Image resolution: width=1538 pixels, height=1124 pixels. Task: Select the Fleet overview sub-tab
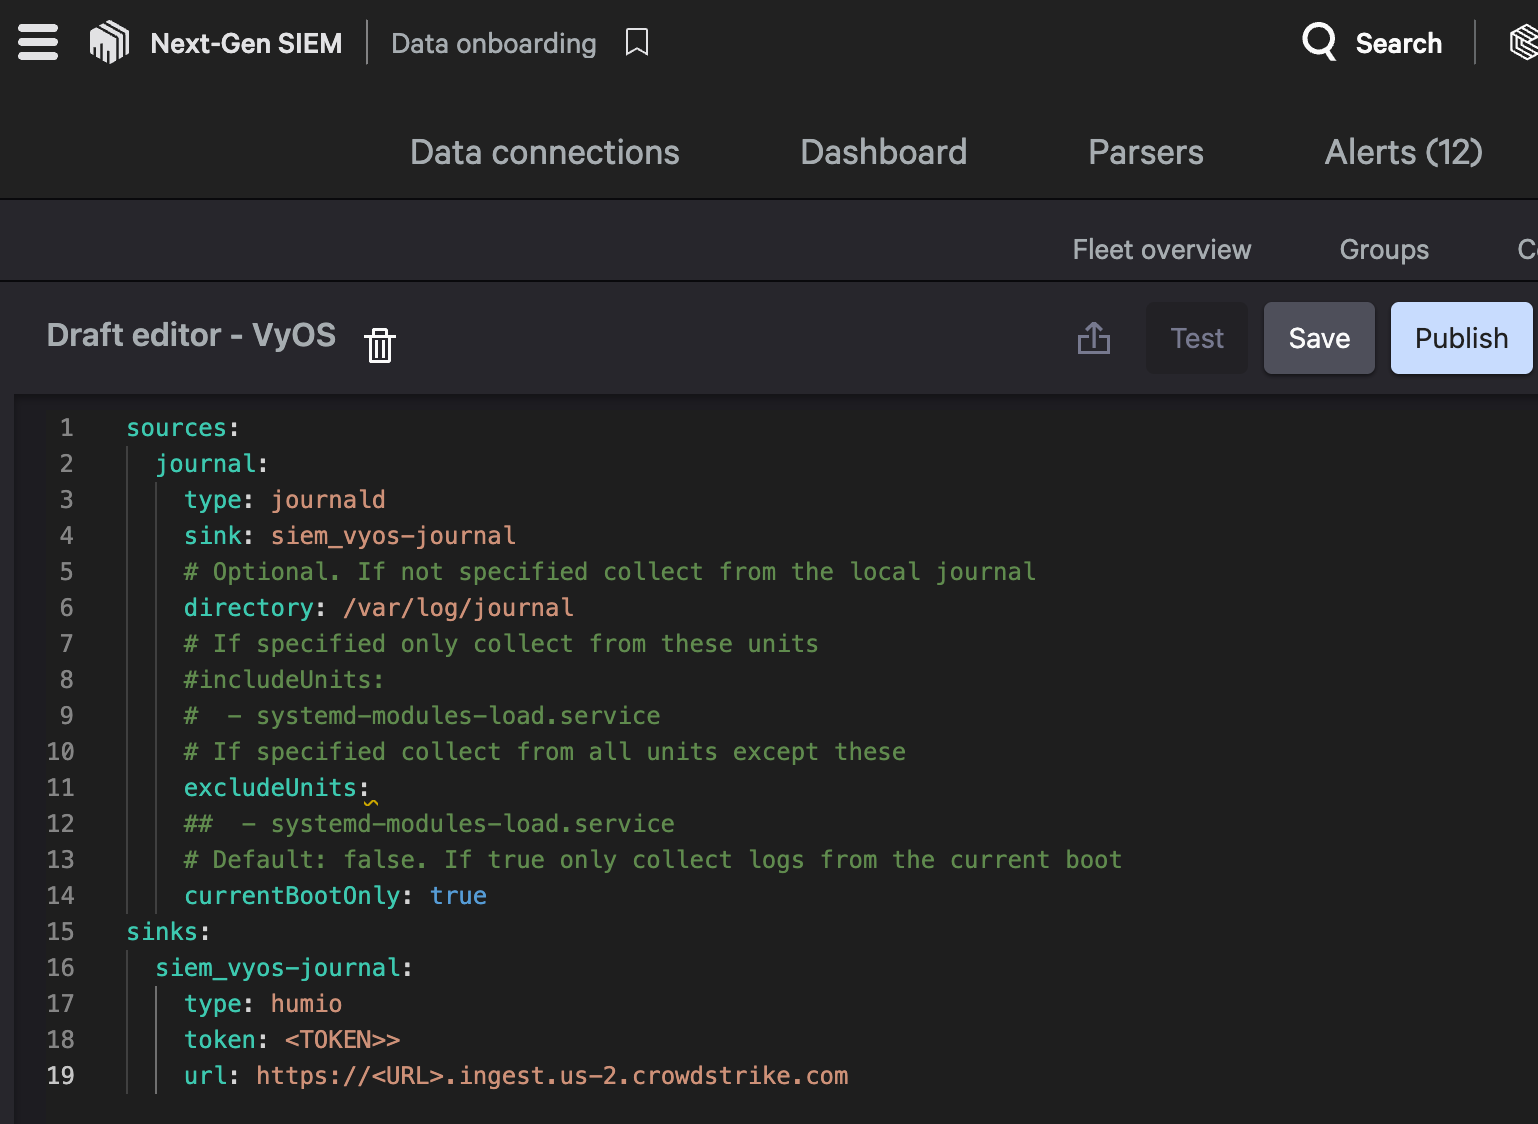[1161, 250]
